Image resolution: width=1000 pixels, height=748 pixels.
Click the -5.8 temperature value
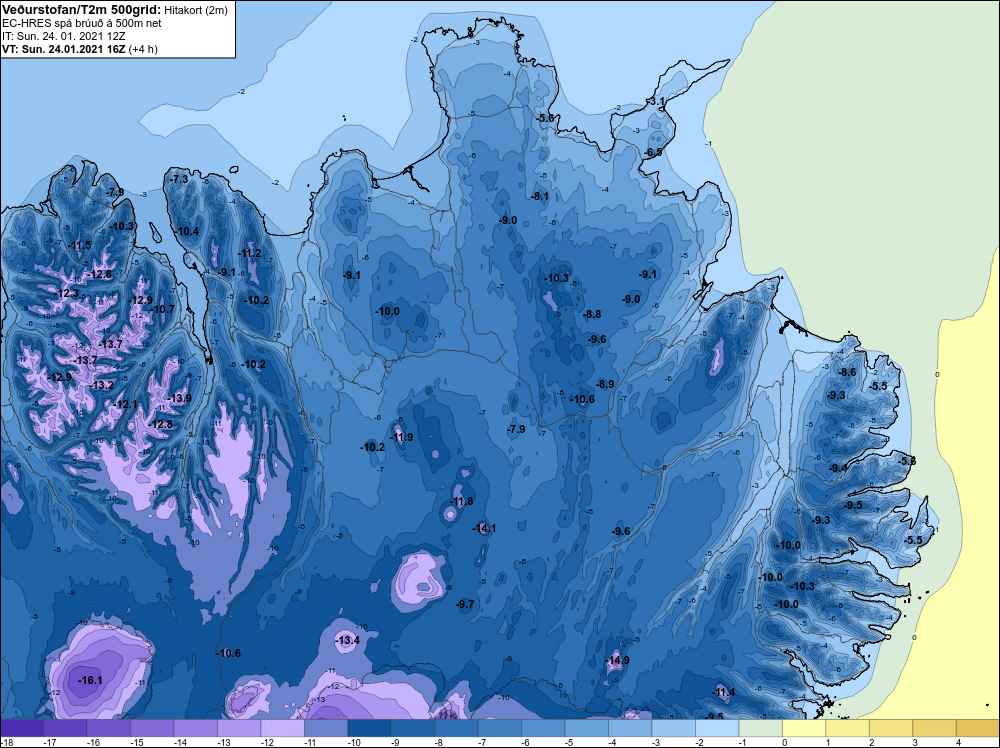pos(907,460)
